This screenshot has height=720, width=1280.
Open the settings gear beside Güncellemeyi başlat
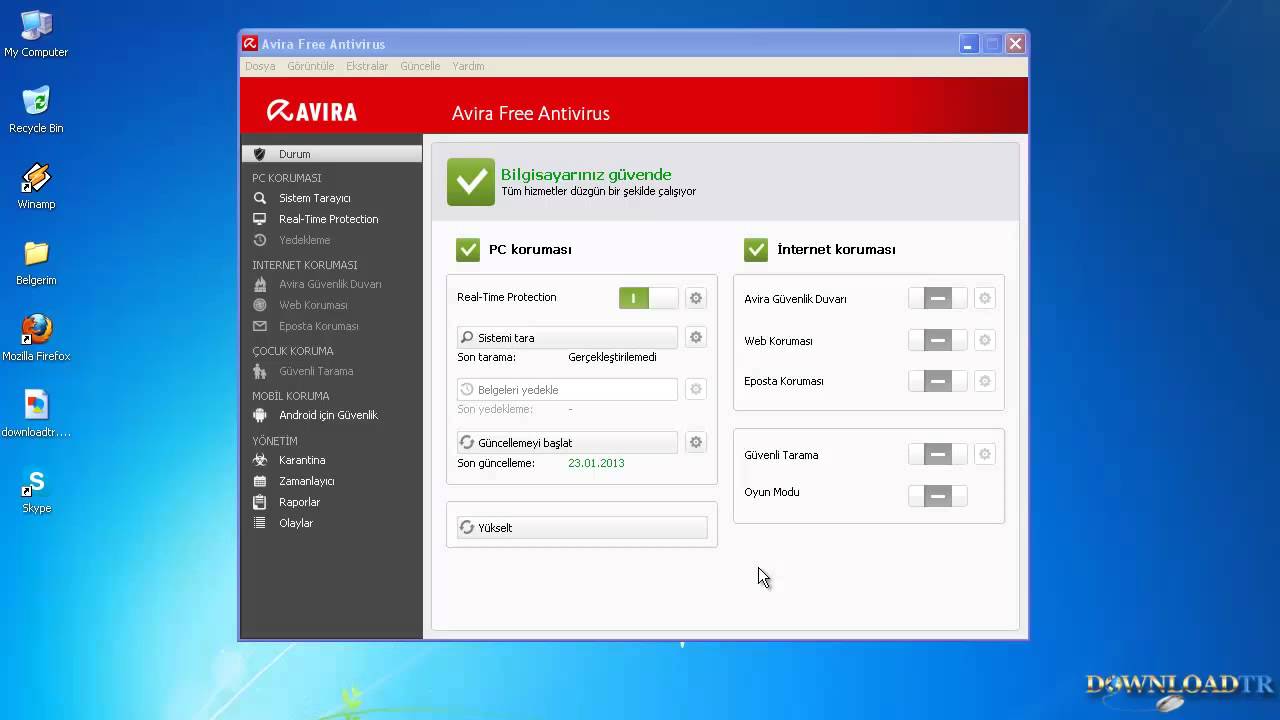tap(696, 442)
